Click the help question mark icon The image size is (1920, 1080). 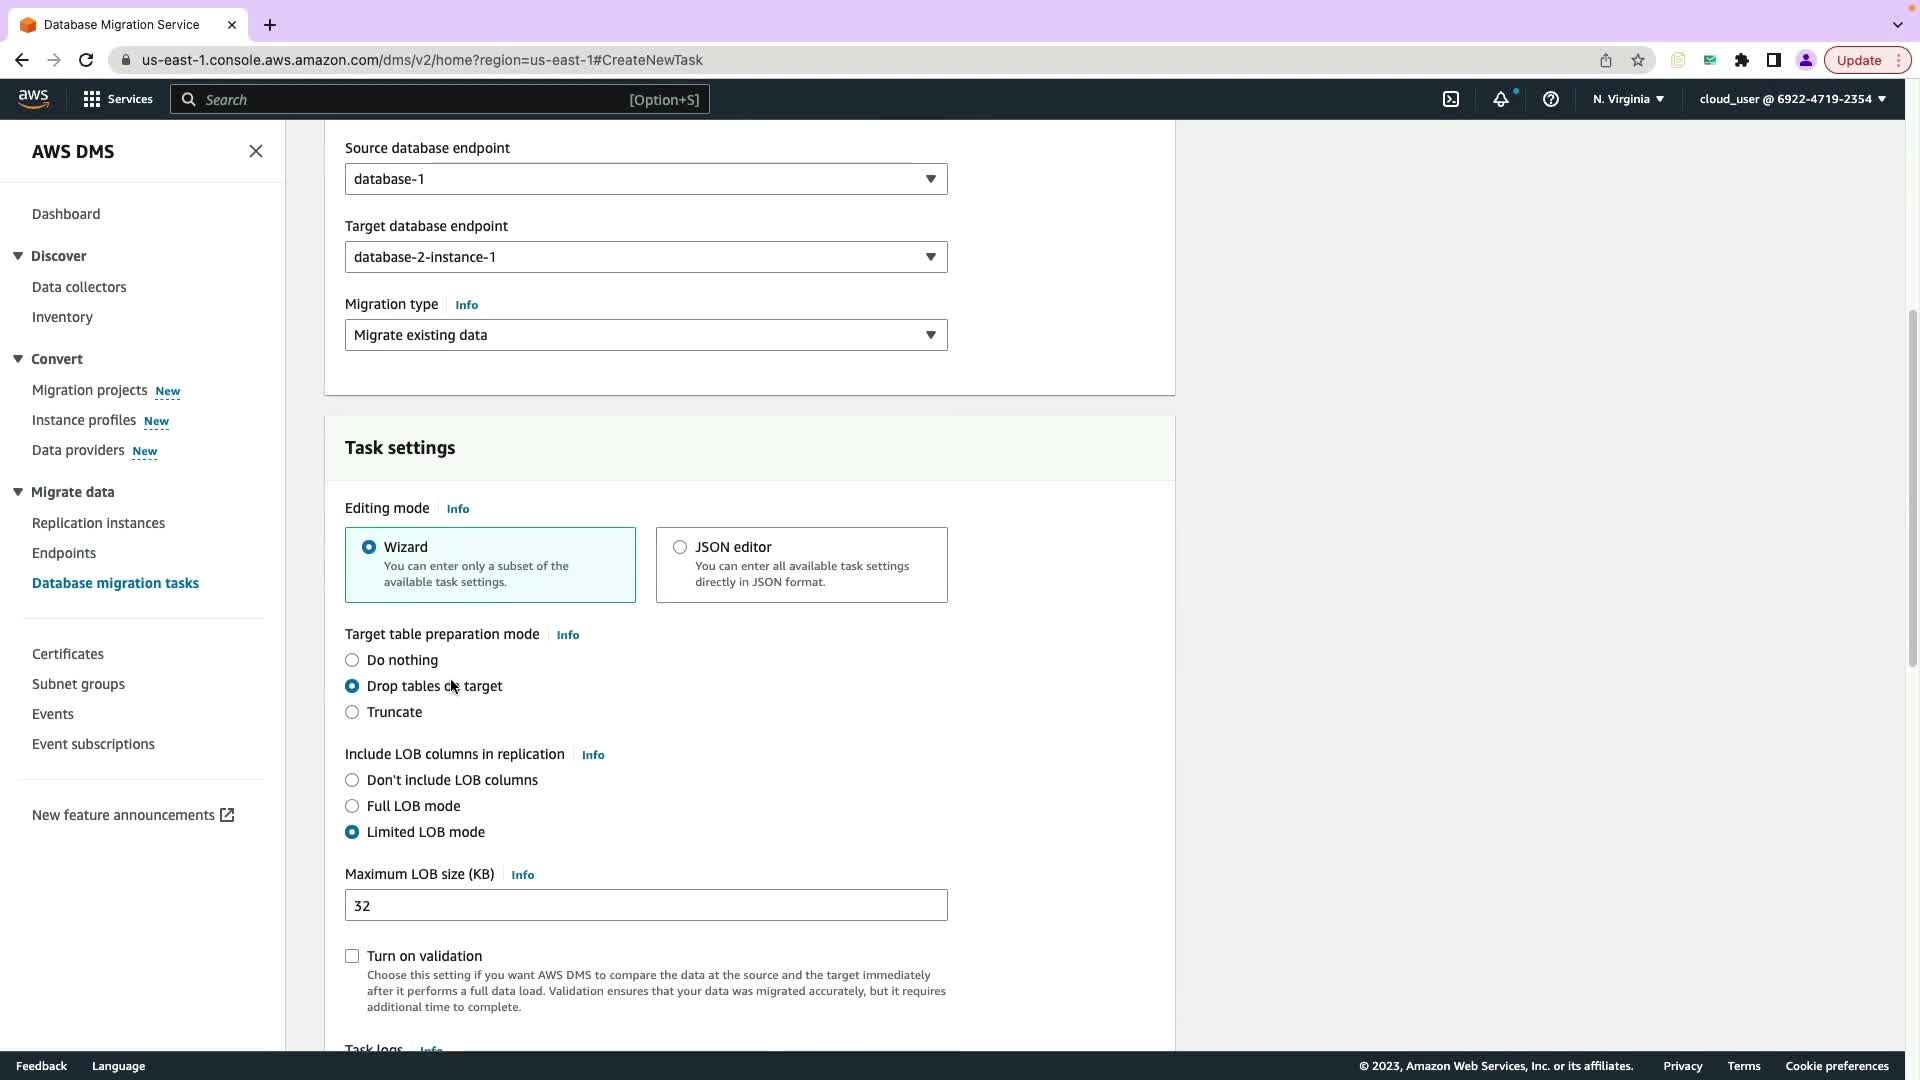(x=1551, y=99)
